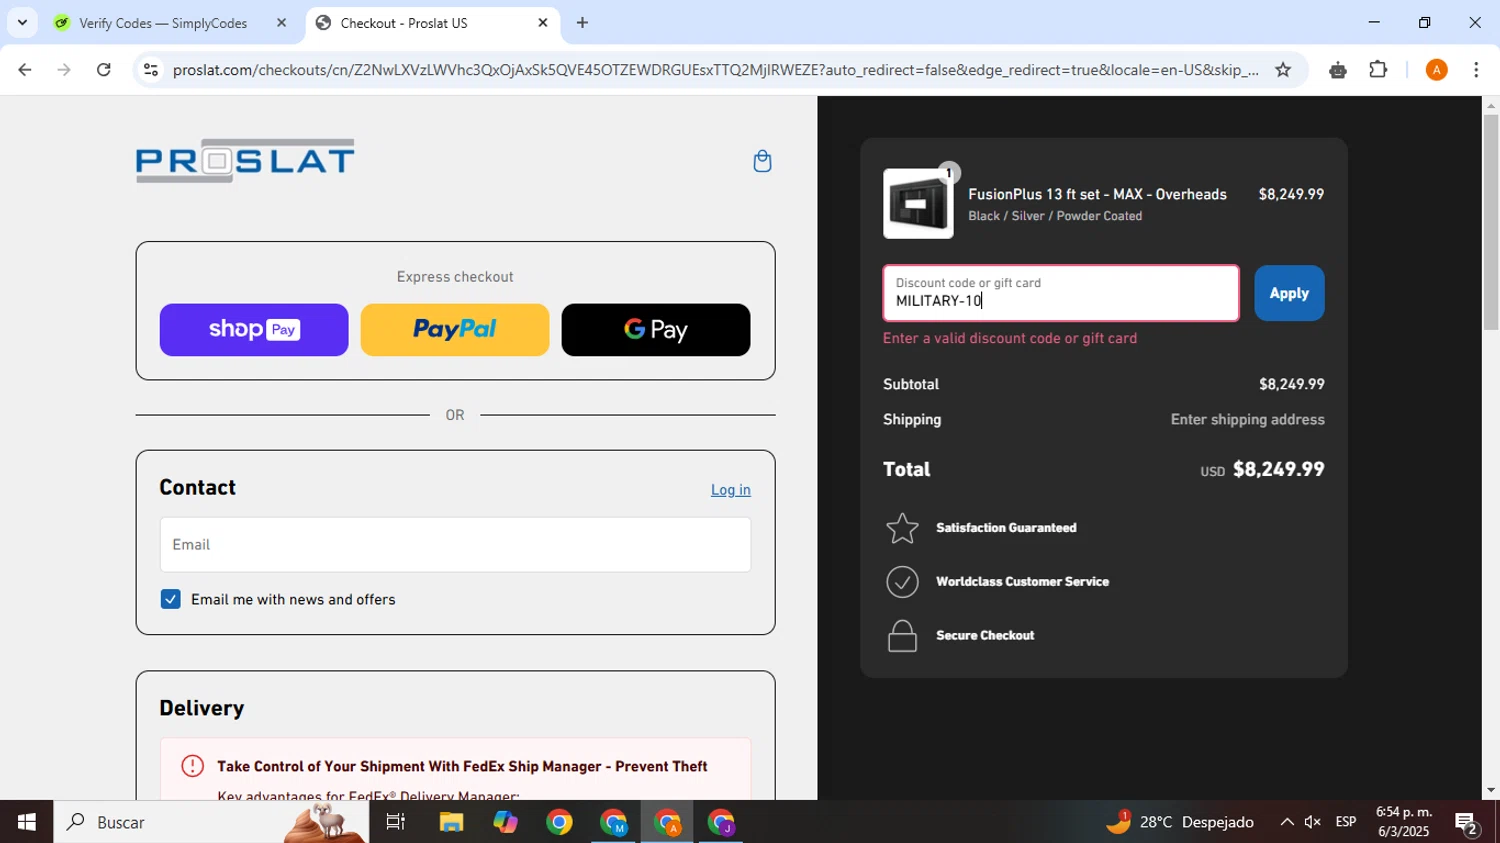Reload the checkout page

[104, 70]
